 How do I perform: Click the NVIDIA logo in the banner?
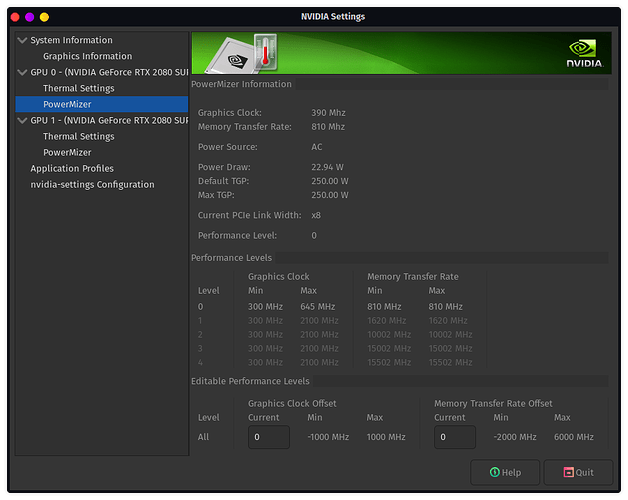coord(584,53)
